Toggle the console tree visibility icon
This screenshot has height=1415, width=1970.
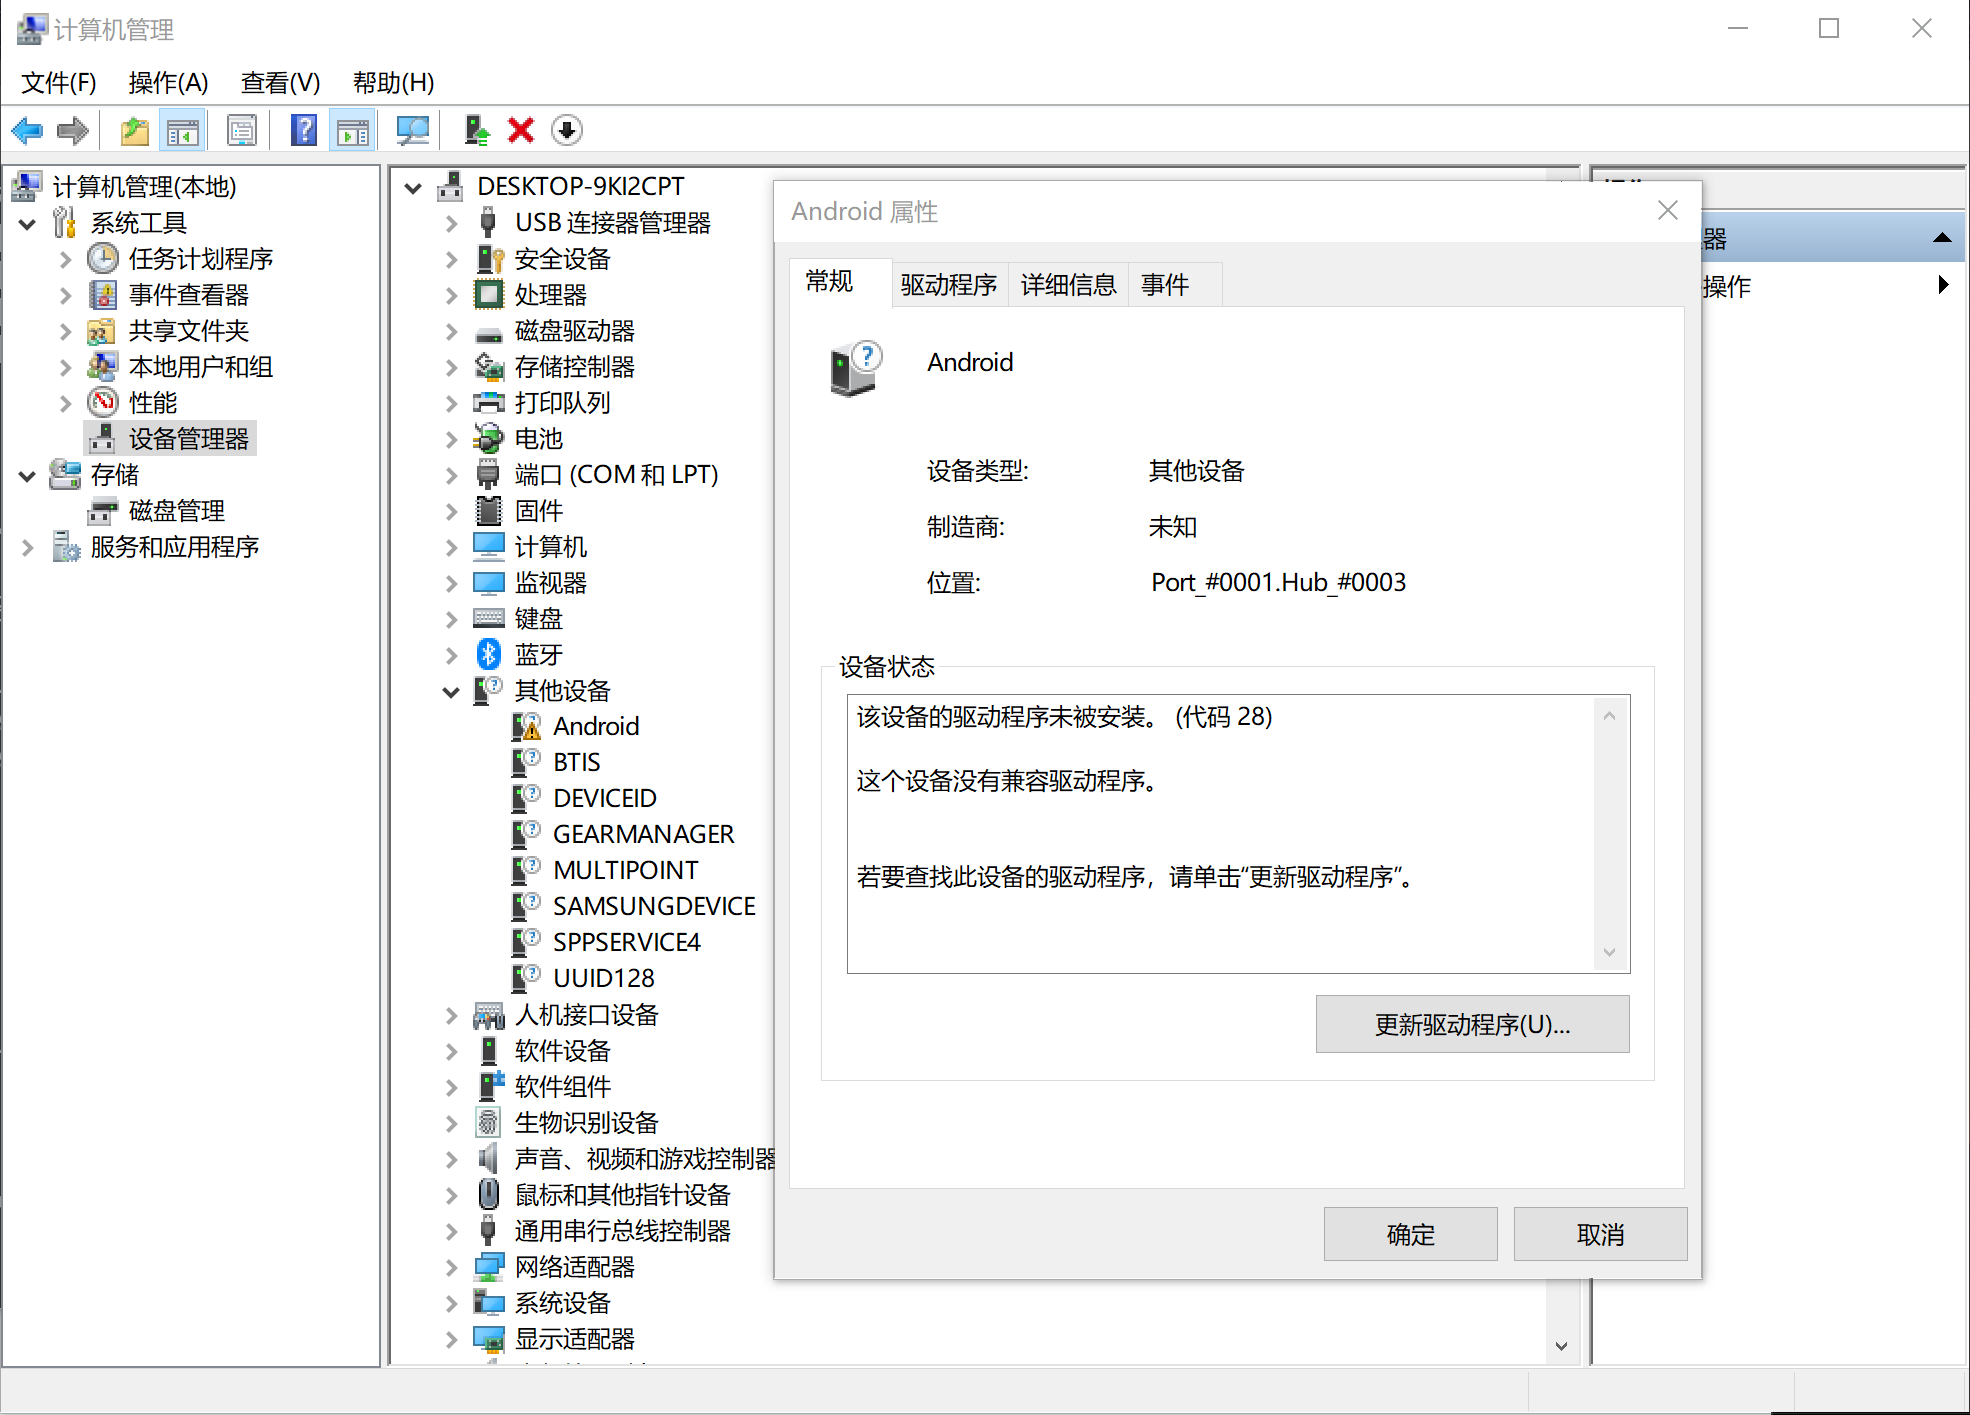click(x=183, y=130)
